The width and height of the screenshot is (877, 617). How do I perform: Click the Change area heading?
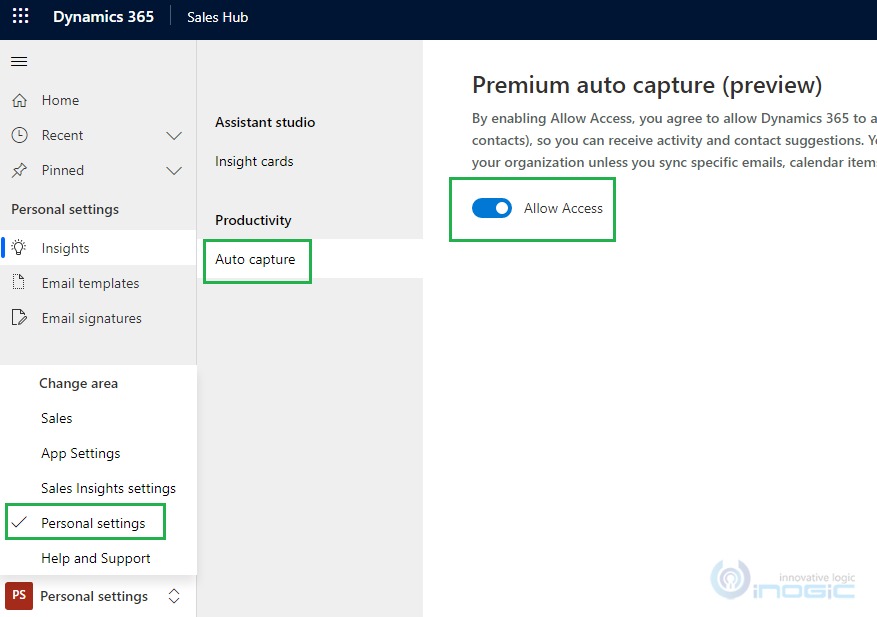[78, 383]
